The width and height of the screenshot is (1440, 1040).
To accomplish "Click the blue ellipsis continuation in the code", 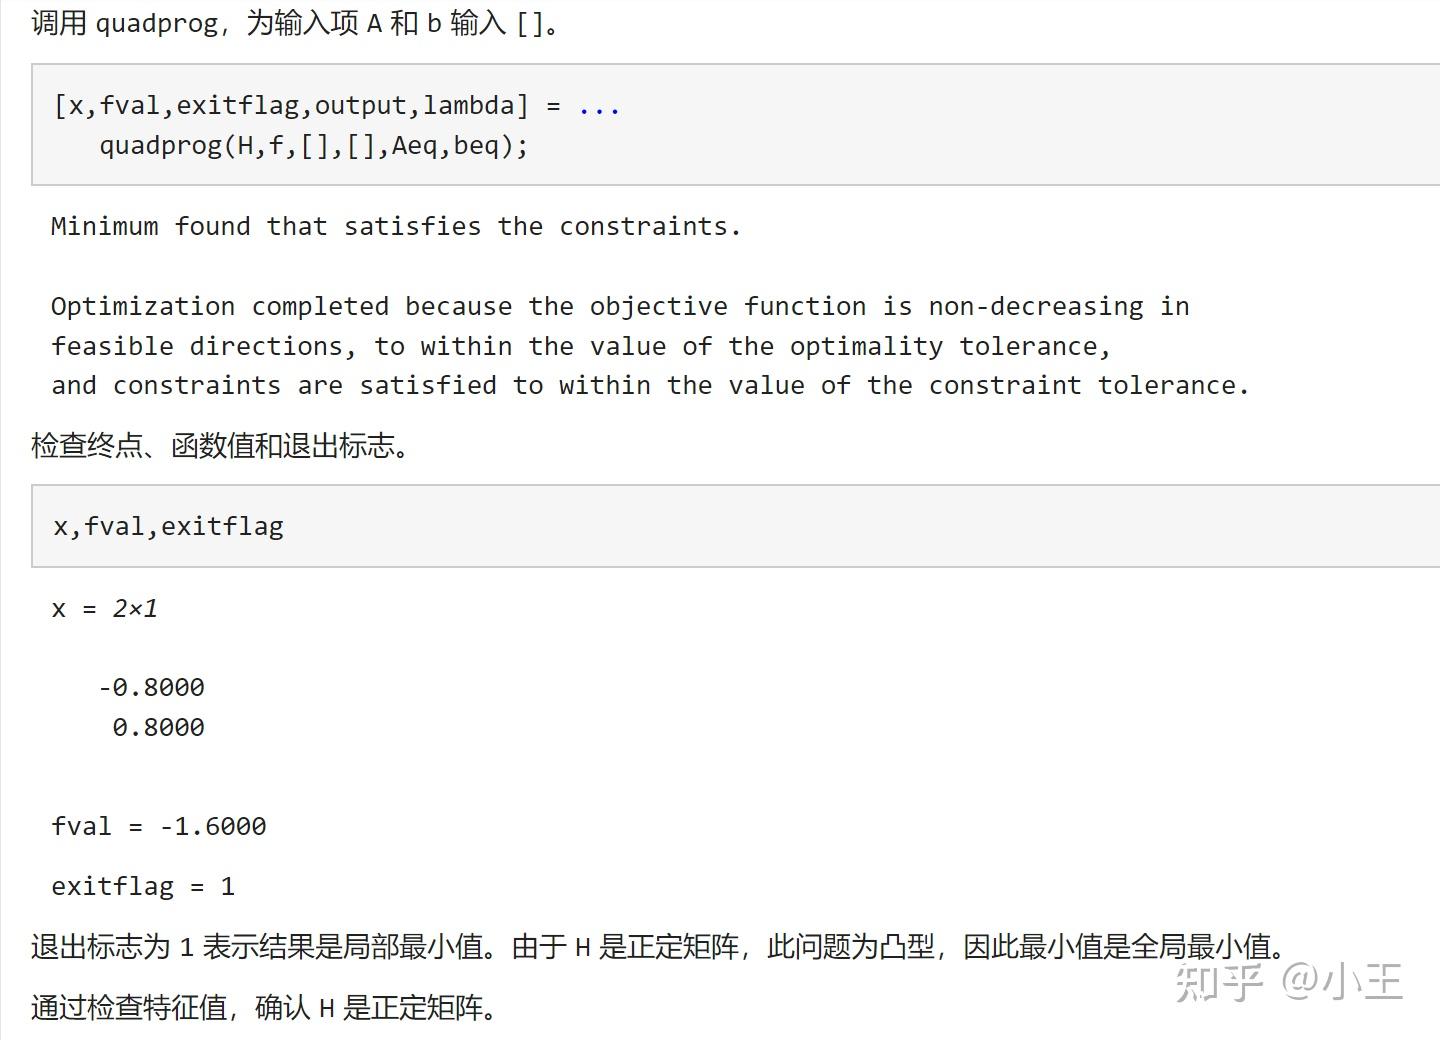I will (x=599, y=106).
